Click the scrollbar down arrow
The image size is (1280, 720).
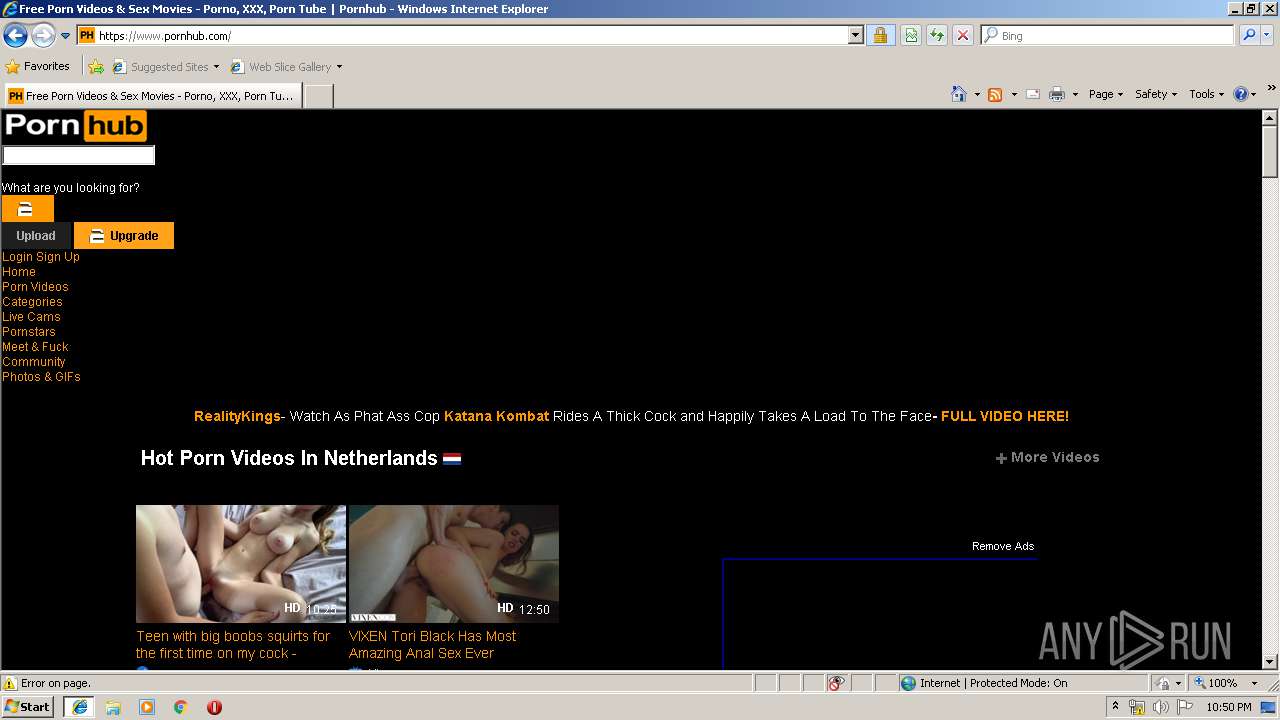click(1270, 661)
